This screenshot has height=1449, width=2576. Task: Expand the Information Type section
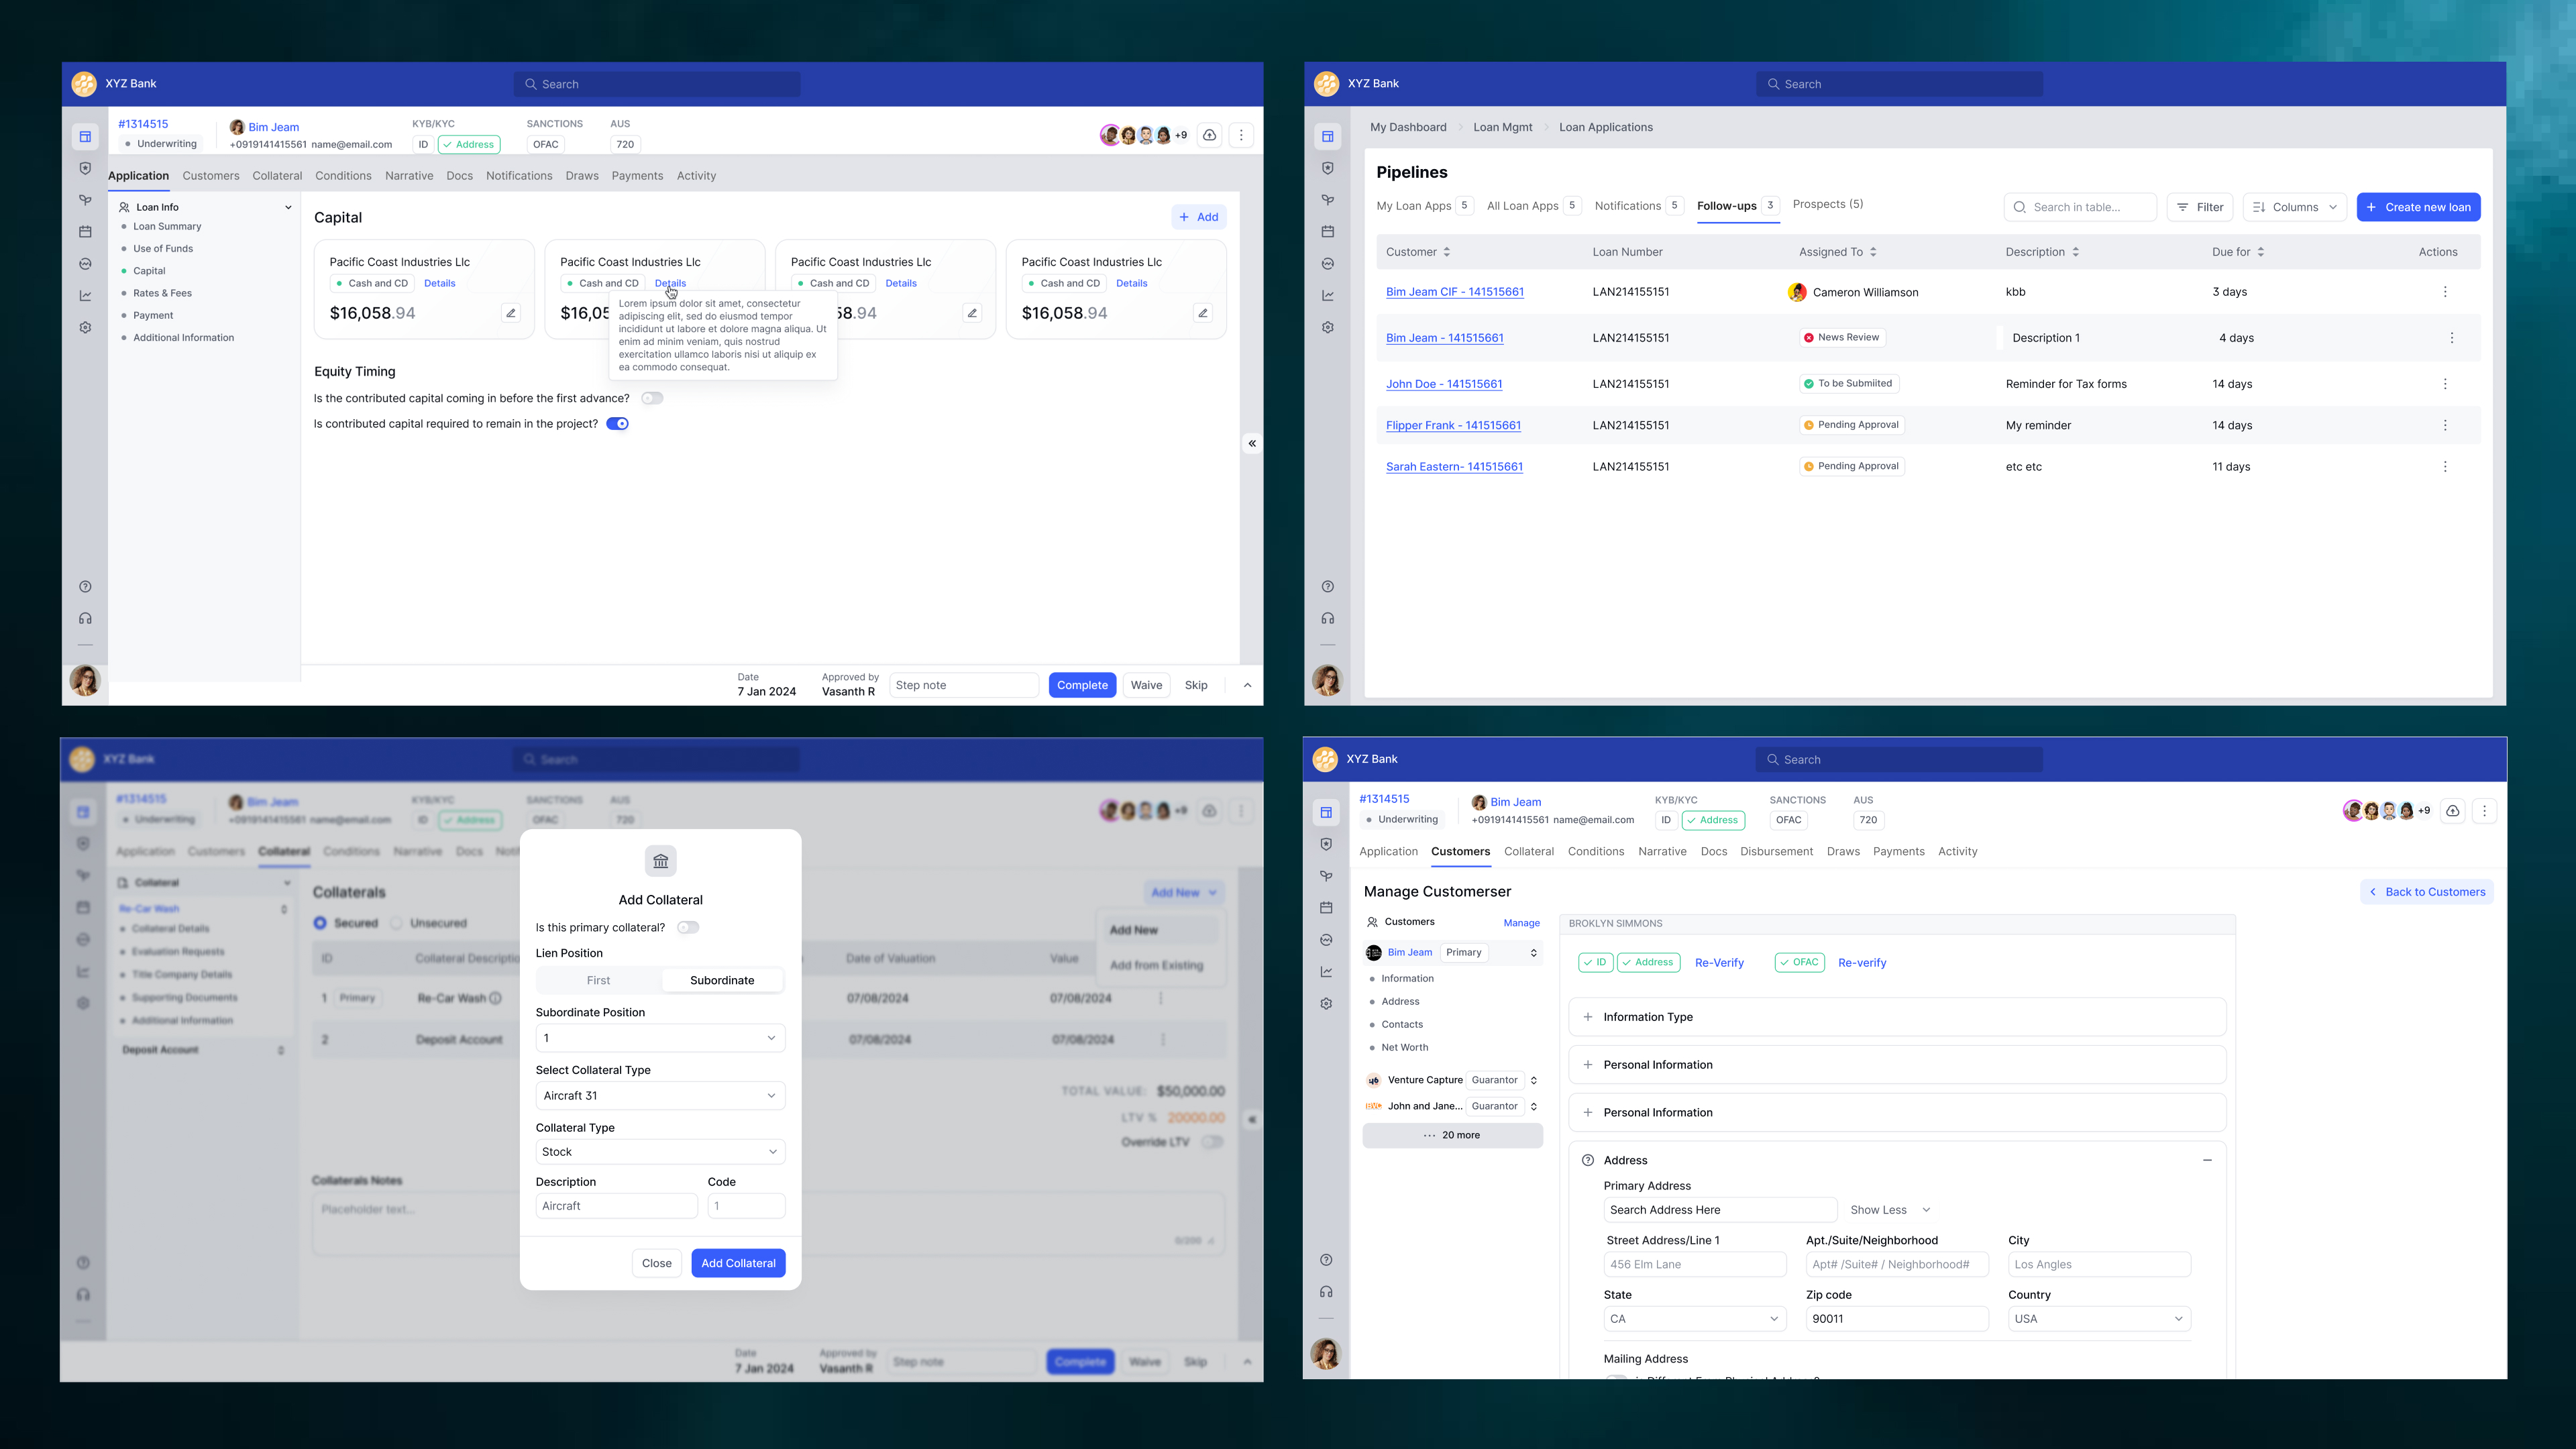pos(1897,1017)
